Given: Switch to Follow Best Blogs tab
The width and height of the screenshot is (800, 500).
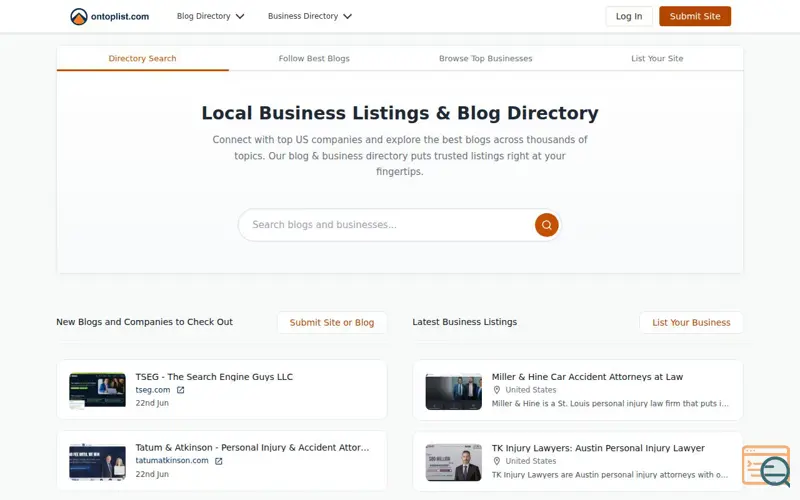Looking at the screenshot, I should pos(314,58).
